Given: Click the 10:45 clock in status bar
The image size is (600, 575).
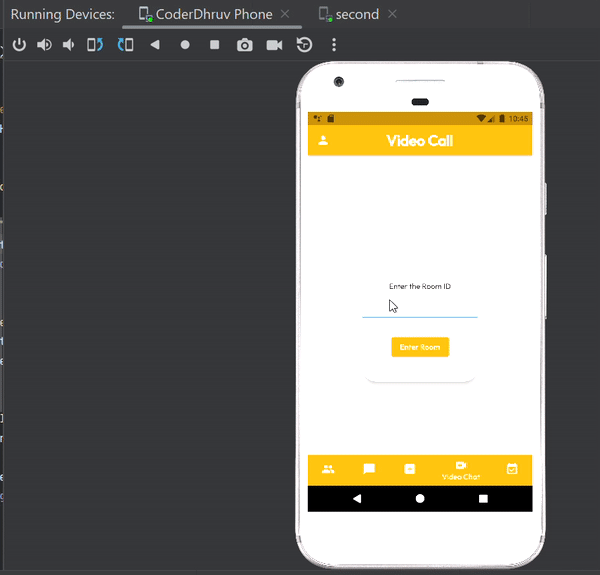Looking at the screenshot, I should coord(518,119).
